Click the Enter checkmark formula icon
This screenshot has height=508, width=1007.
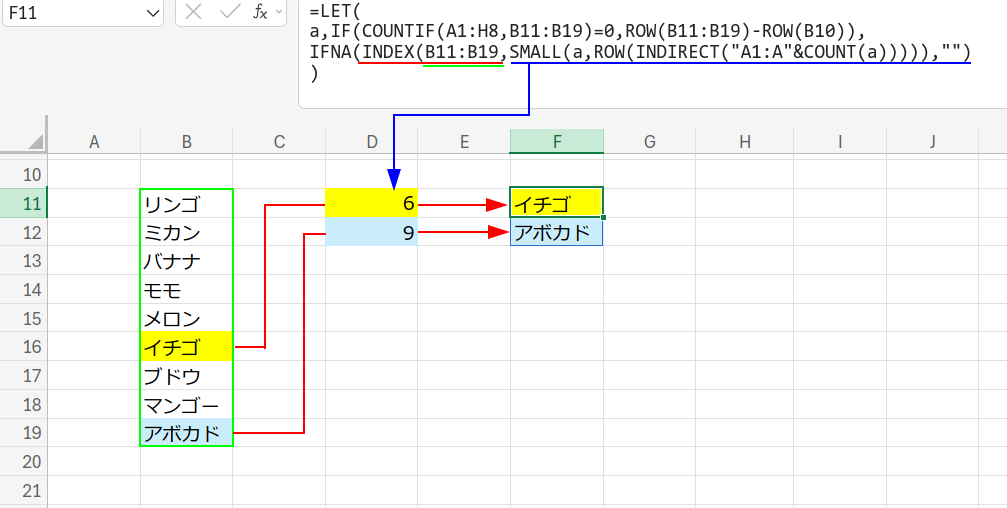coord(229,12)
